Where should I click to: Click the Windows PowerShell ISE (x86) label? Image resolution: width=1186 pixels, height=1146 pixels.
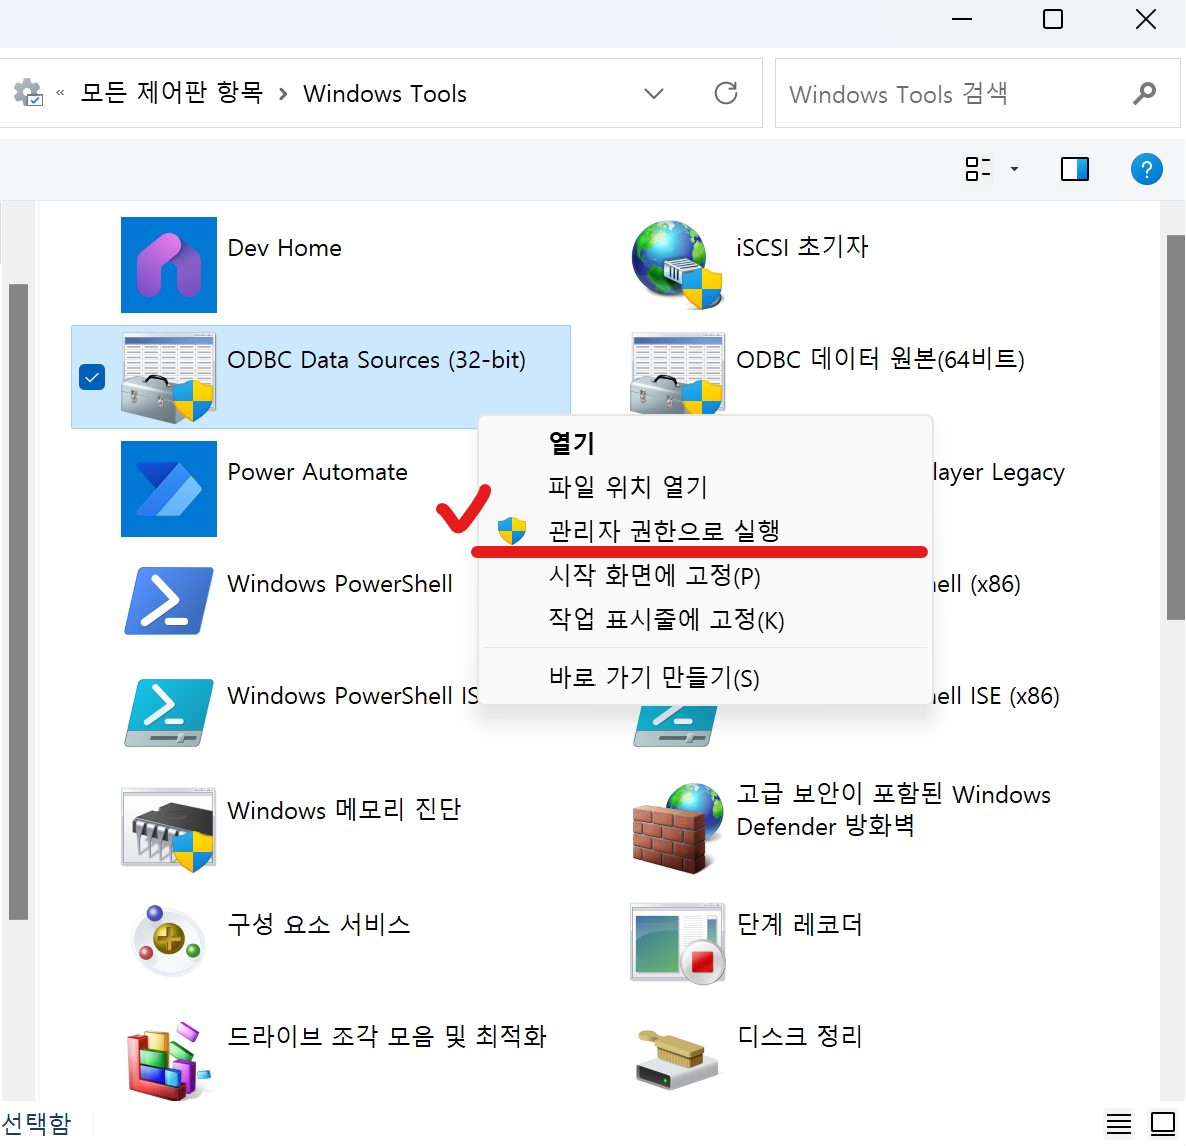pyautogui.click(x=996, y=696)
